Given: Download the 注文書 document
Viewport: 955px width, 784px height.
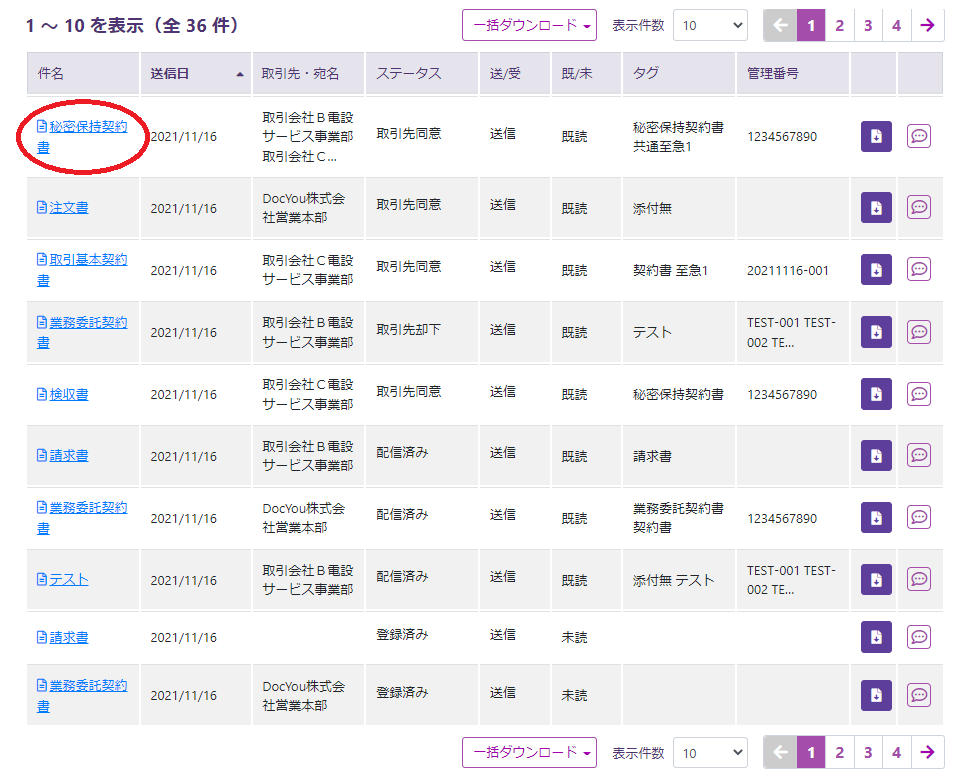Looking at the screenshot, I should [876, 208].
